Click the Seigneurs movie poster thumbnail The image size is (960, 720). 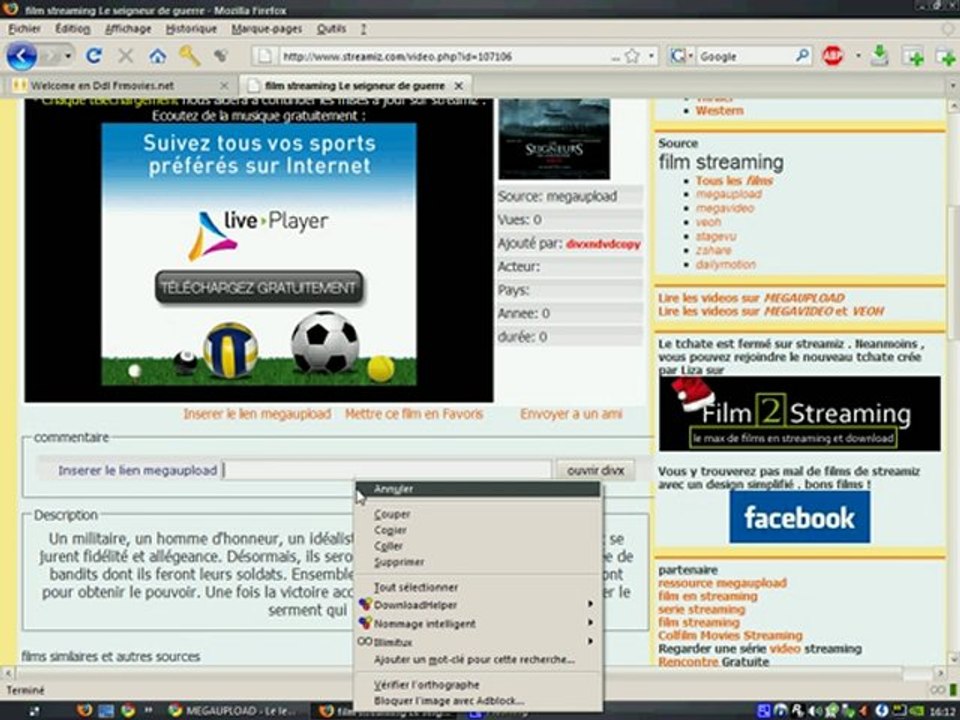pos(554,139)
